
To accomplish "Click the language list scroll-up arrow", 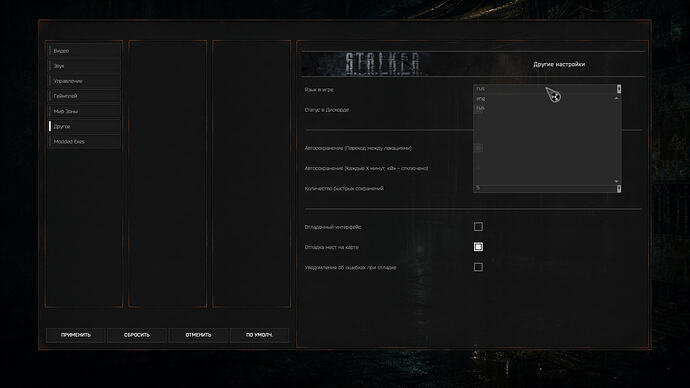I will 616,98.
